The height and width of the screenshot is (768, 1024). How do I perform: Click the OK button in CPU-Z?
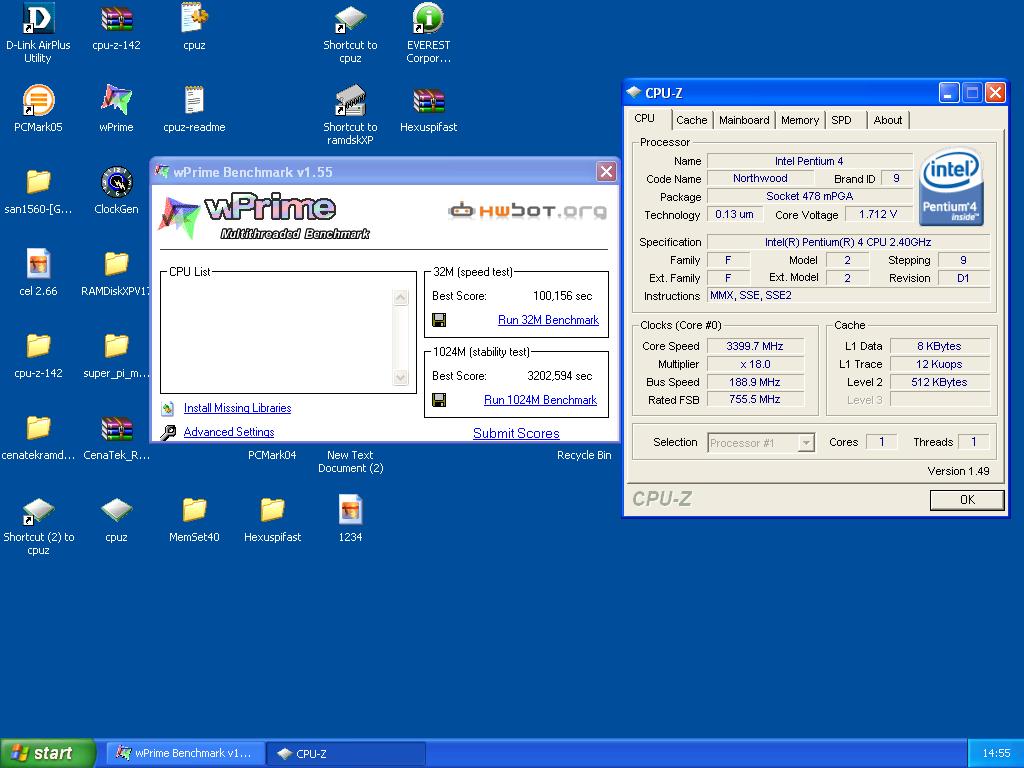[x=967, y=500]
